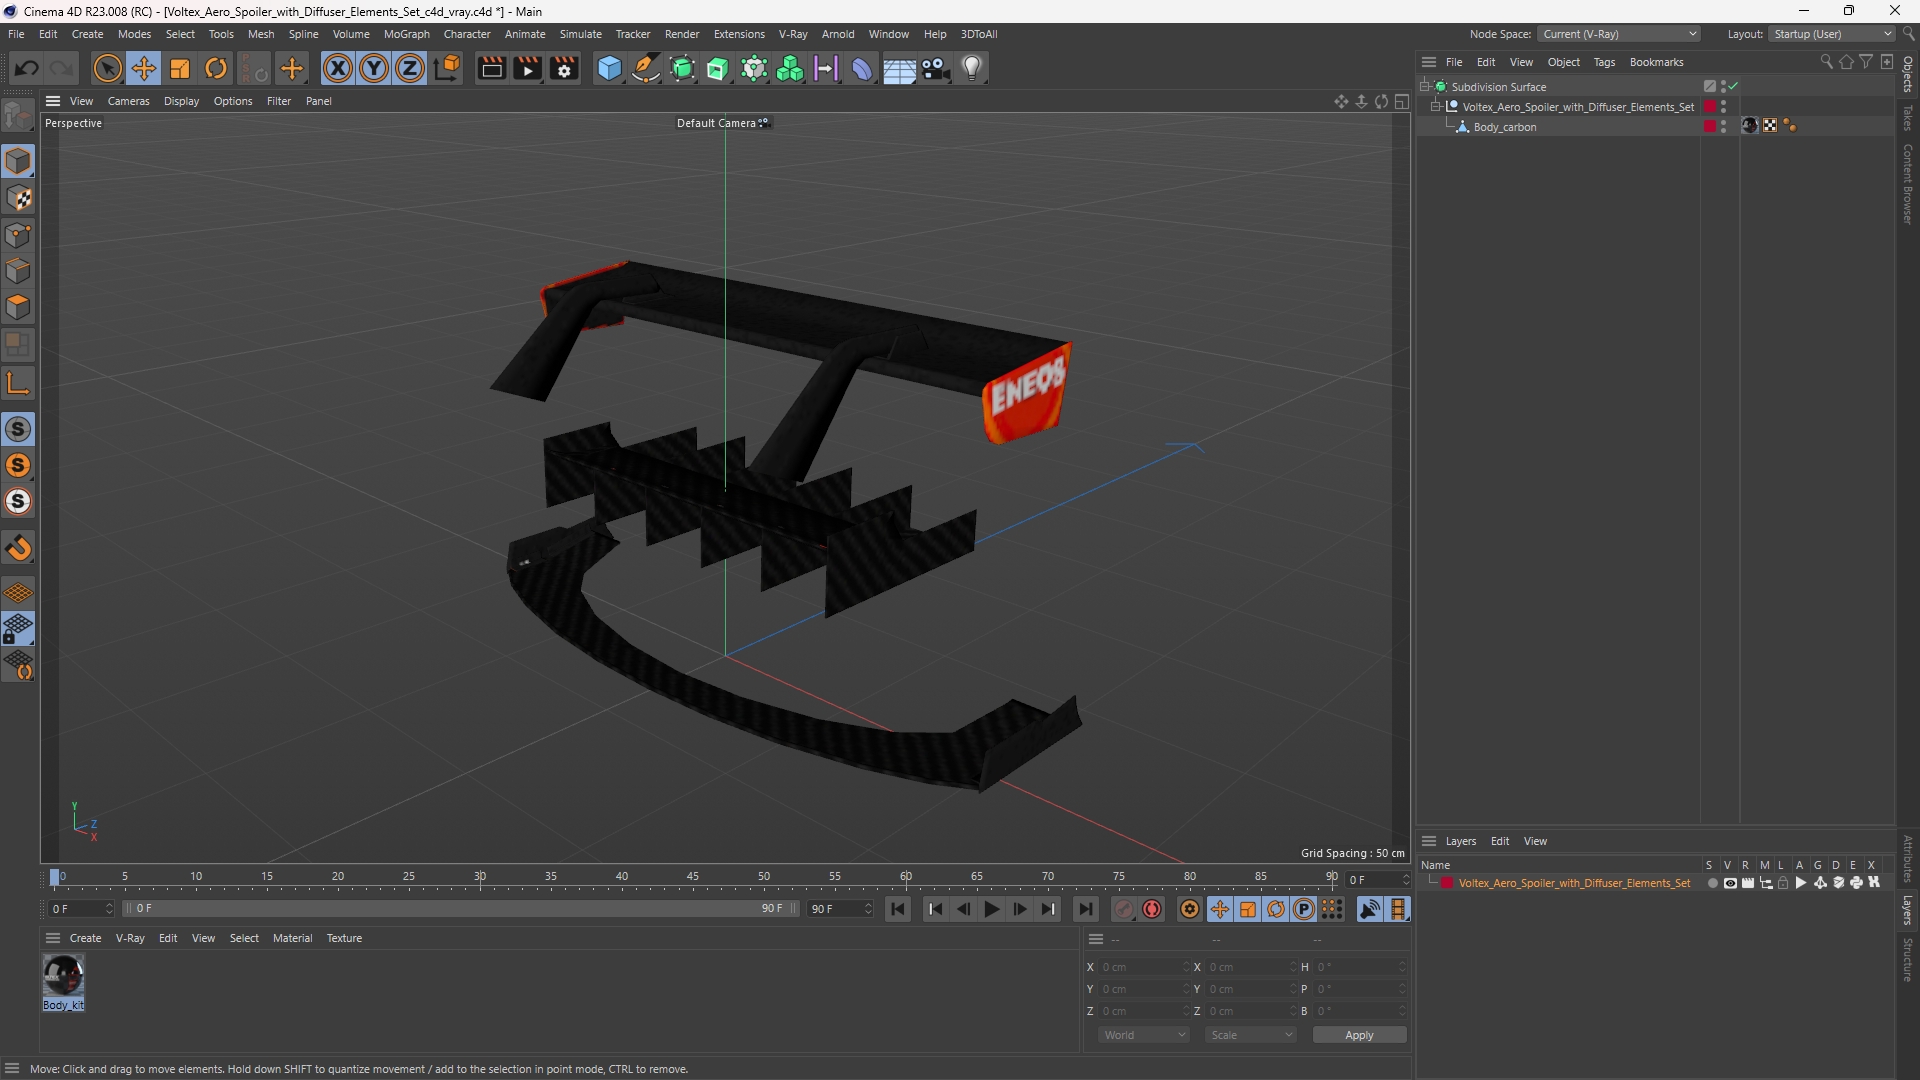Toggle Subdivision Surface enable checkmark
Image resolution: width=1920 pixels, height=1080 pixels.
(x=1733, y=86)
